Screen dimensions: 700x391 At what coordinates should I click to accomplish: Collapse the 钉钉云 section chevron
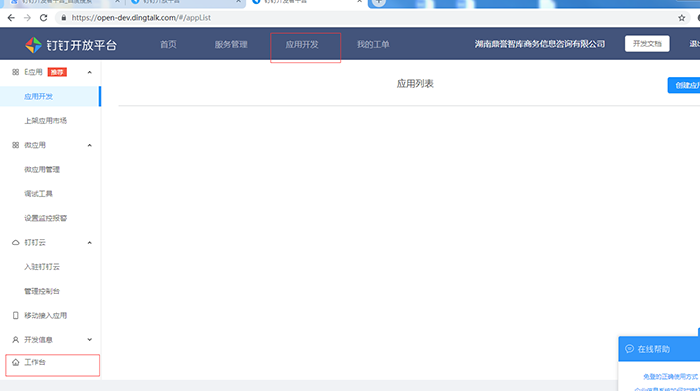point(89,243)
